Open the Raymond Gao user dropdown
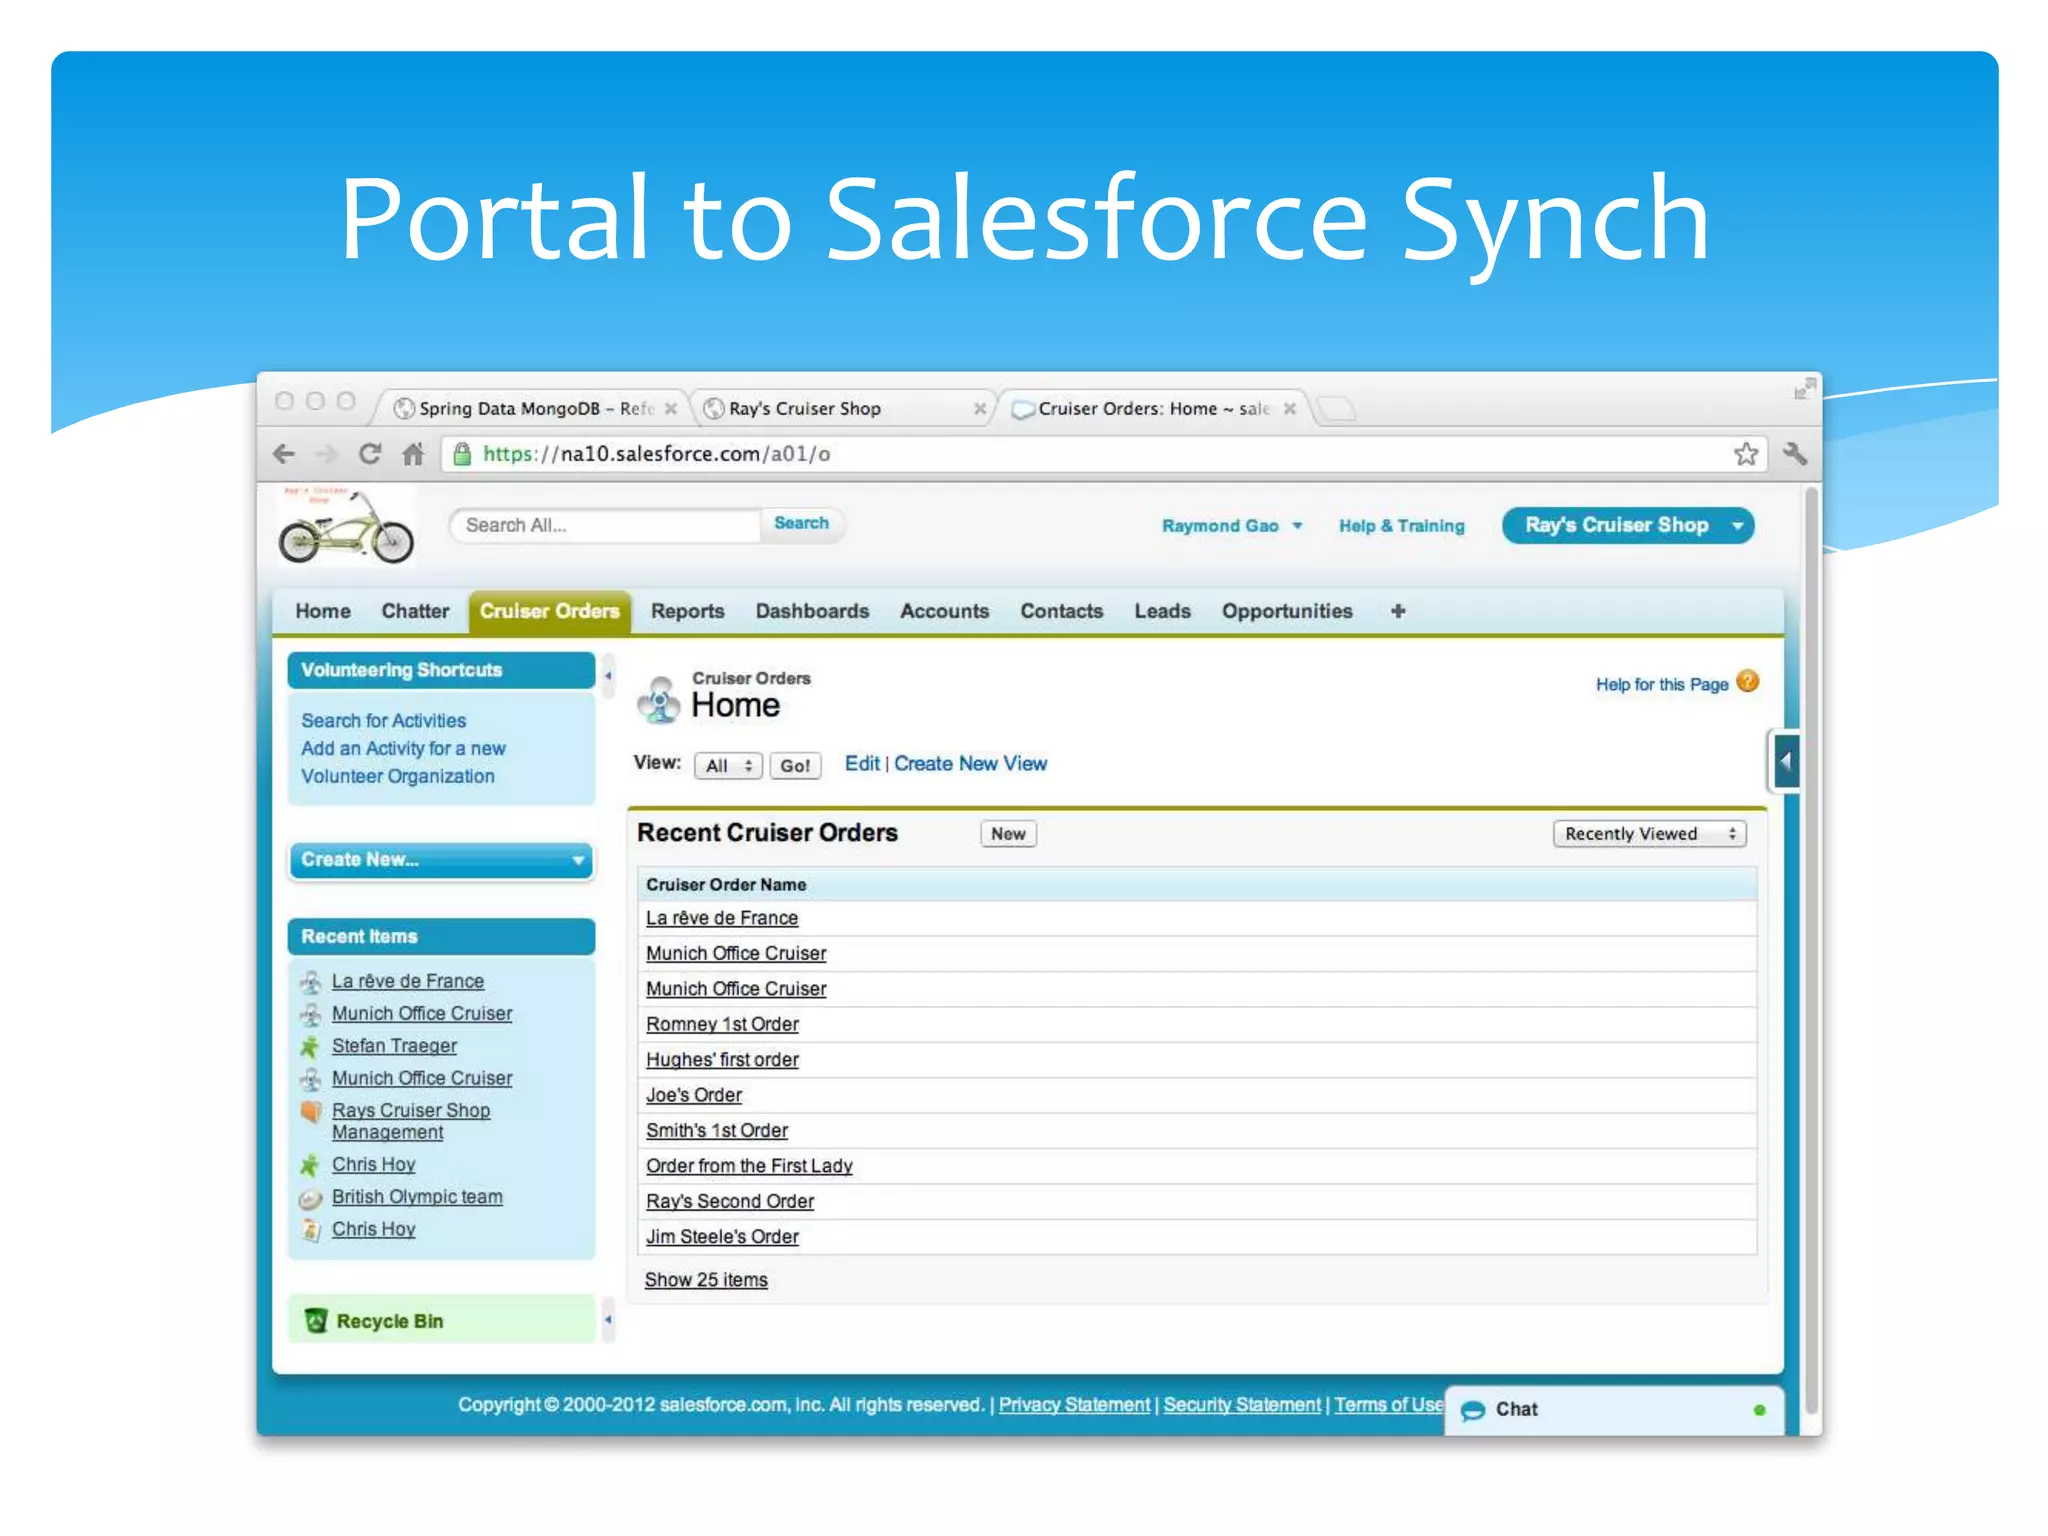 coord(1231,526)
